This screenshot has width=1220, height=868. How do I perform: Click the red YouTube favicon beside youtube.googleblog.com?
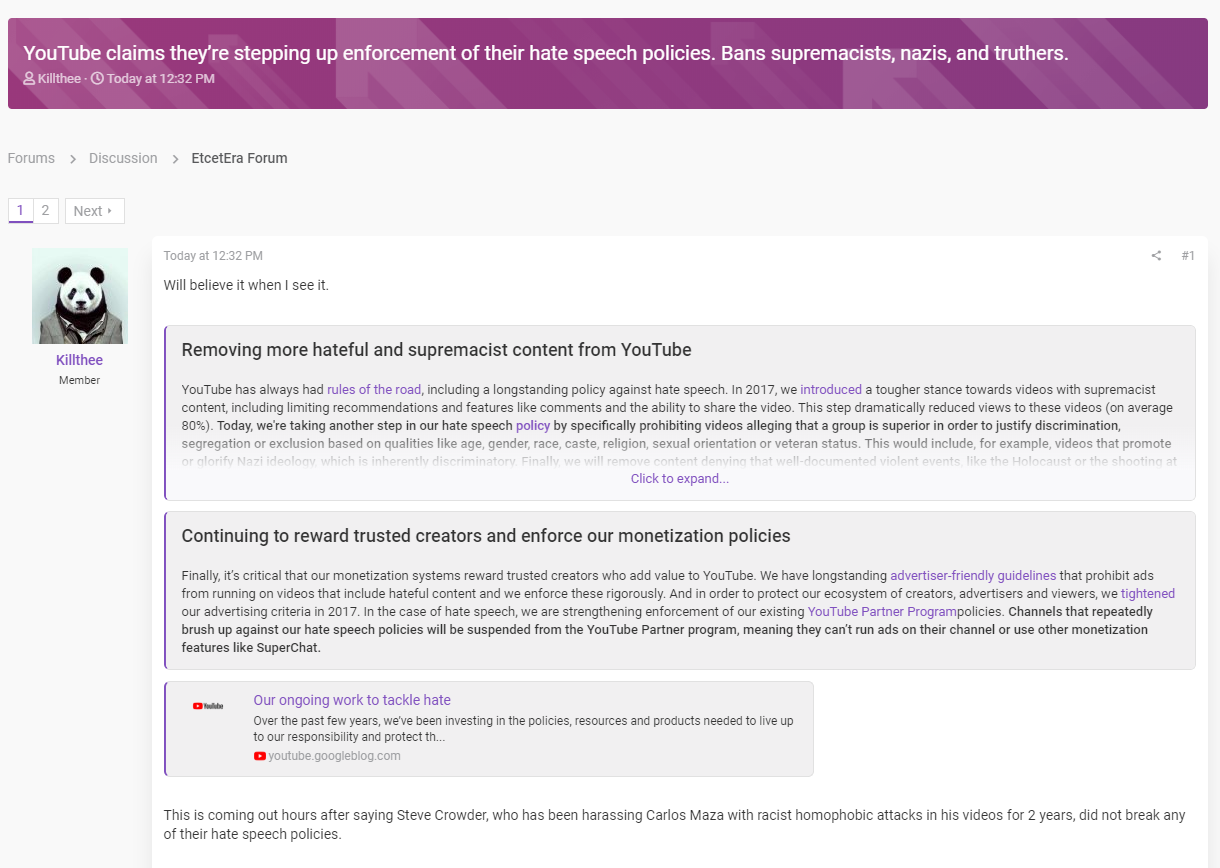(260, 756)
